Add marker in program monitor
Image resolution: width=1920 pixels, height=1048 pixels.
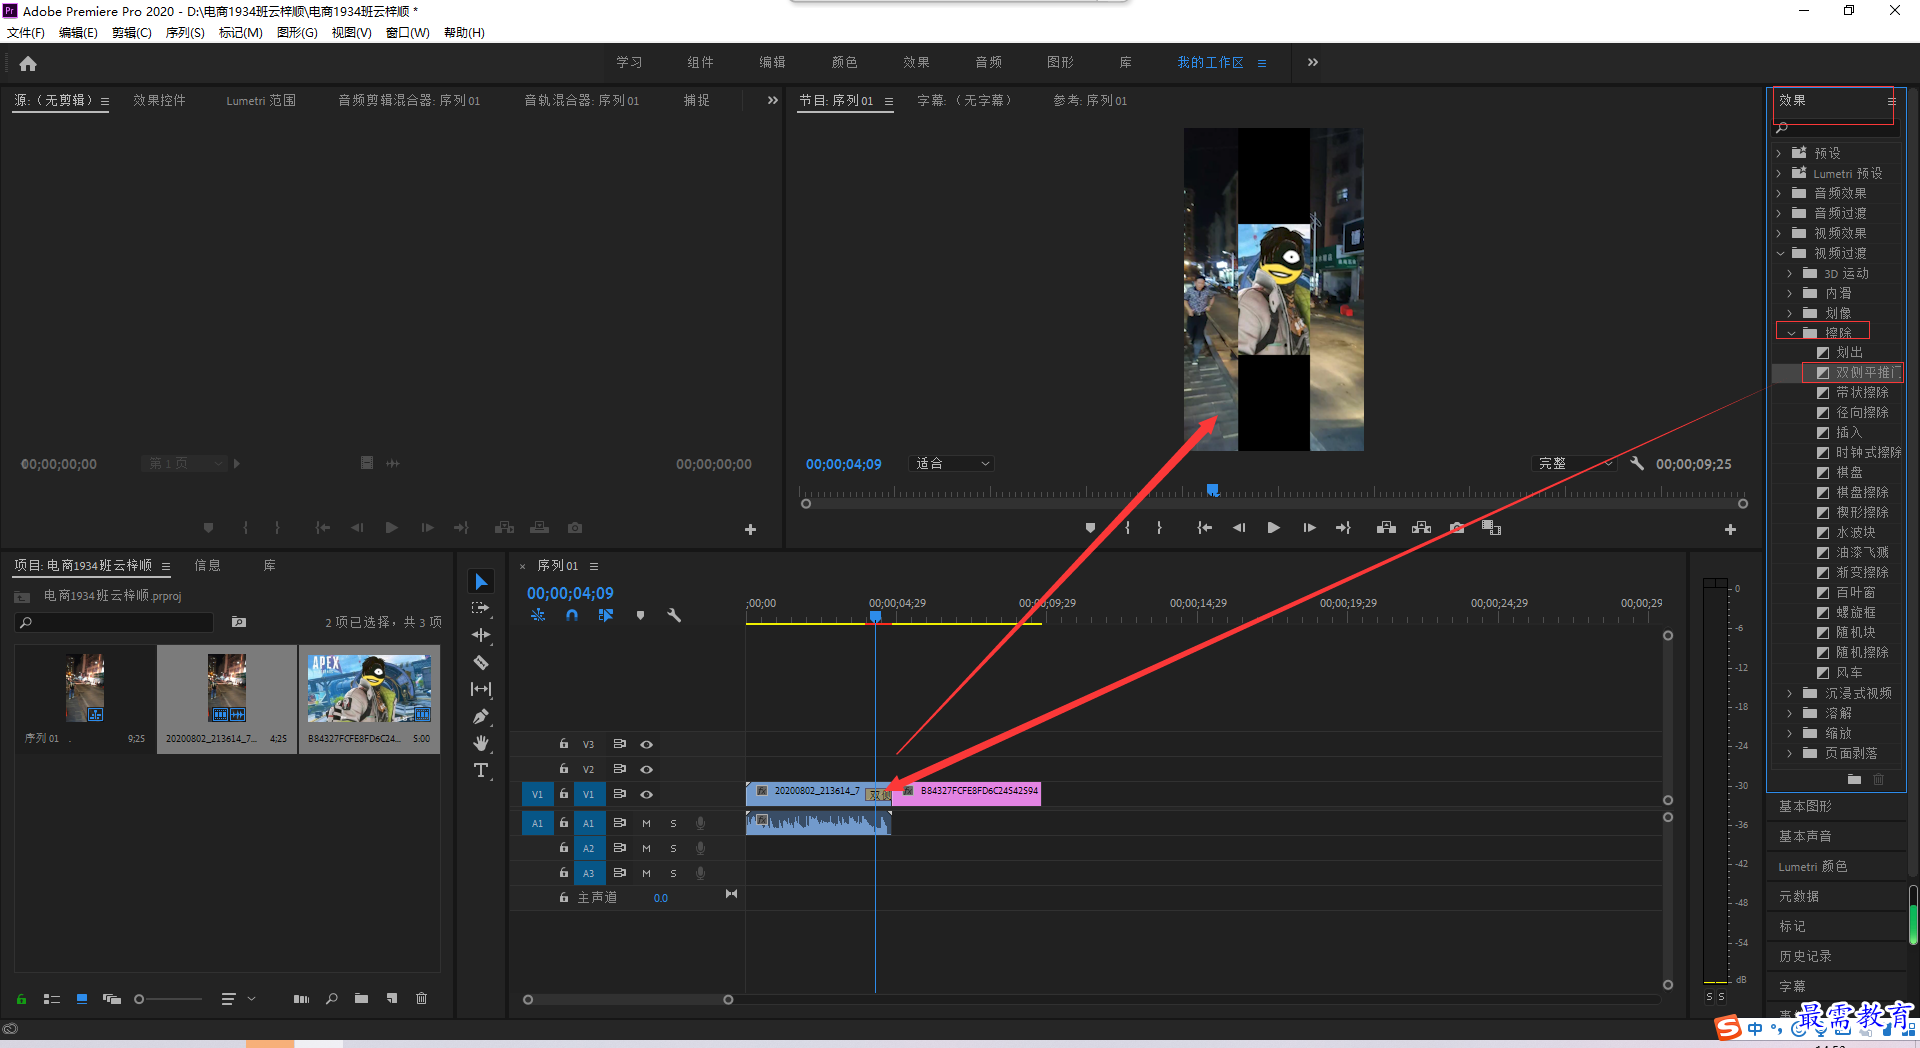click(x=1090, y=528)
